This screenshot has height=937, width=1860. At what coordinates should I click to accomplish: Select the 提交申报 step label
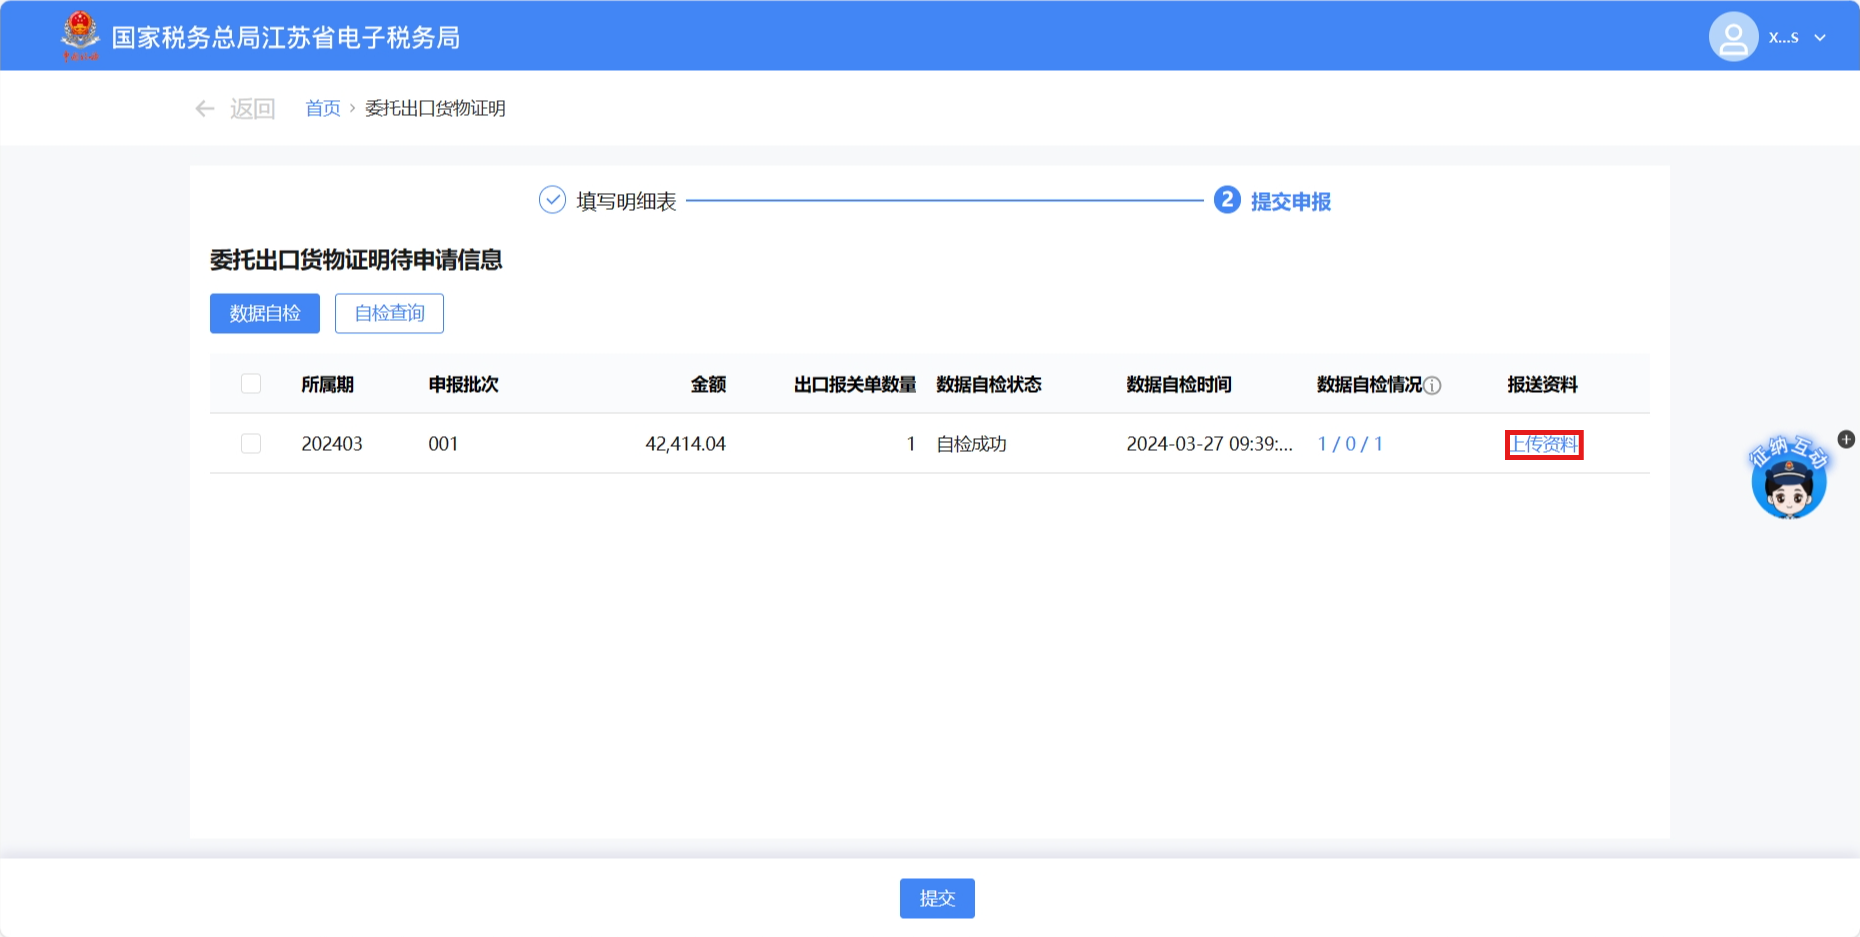pyautogui.click(x=1290, y=201)
